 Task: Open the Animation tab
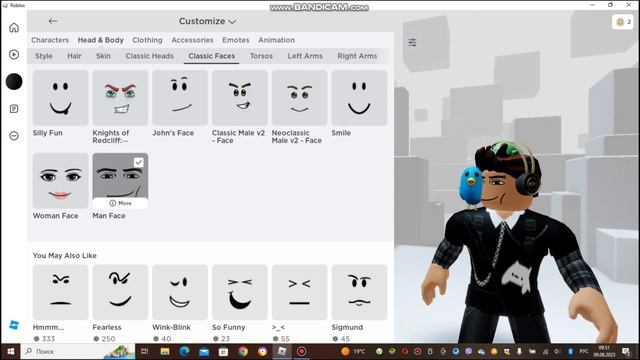point(276,40)
